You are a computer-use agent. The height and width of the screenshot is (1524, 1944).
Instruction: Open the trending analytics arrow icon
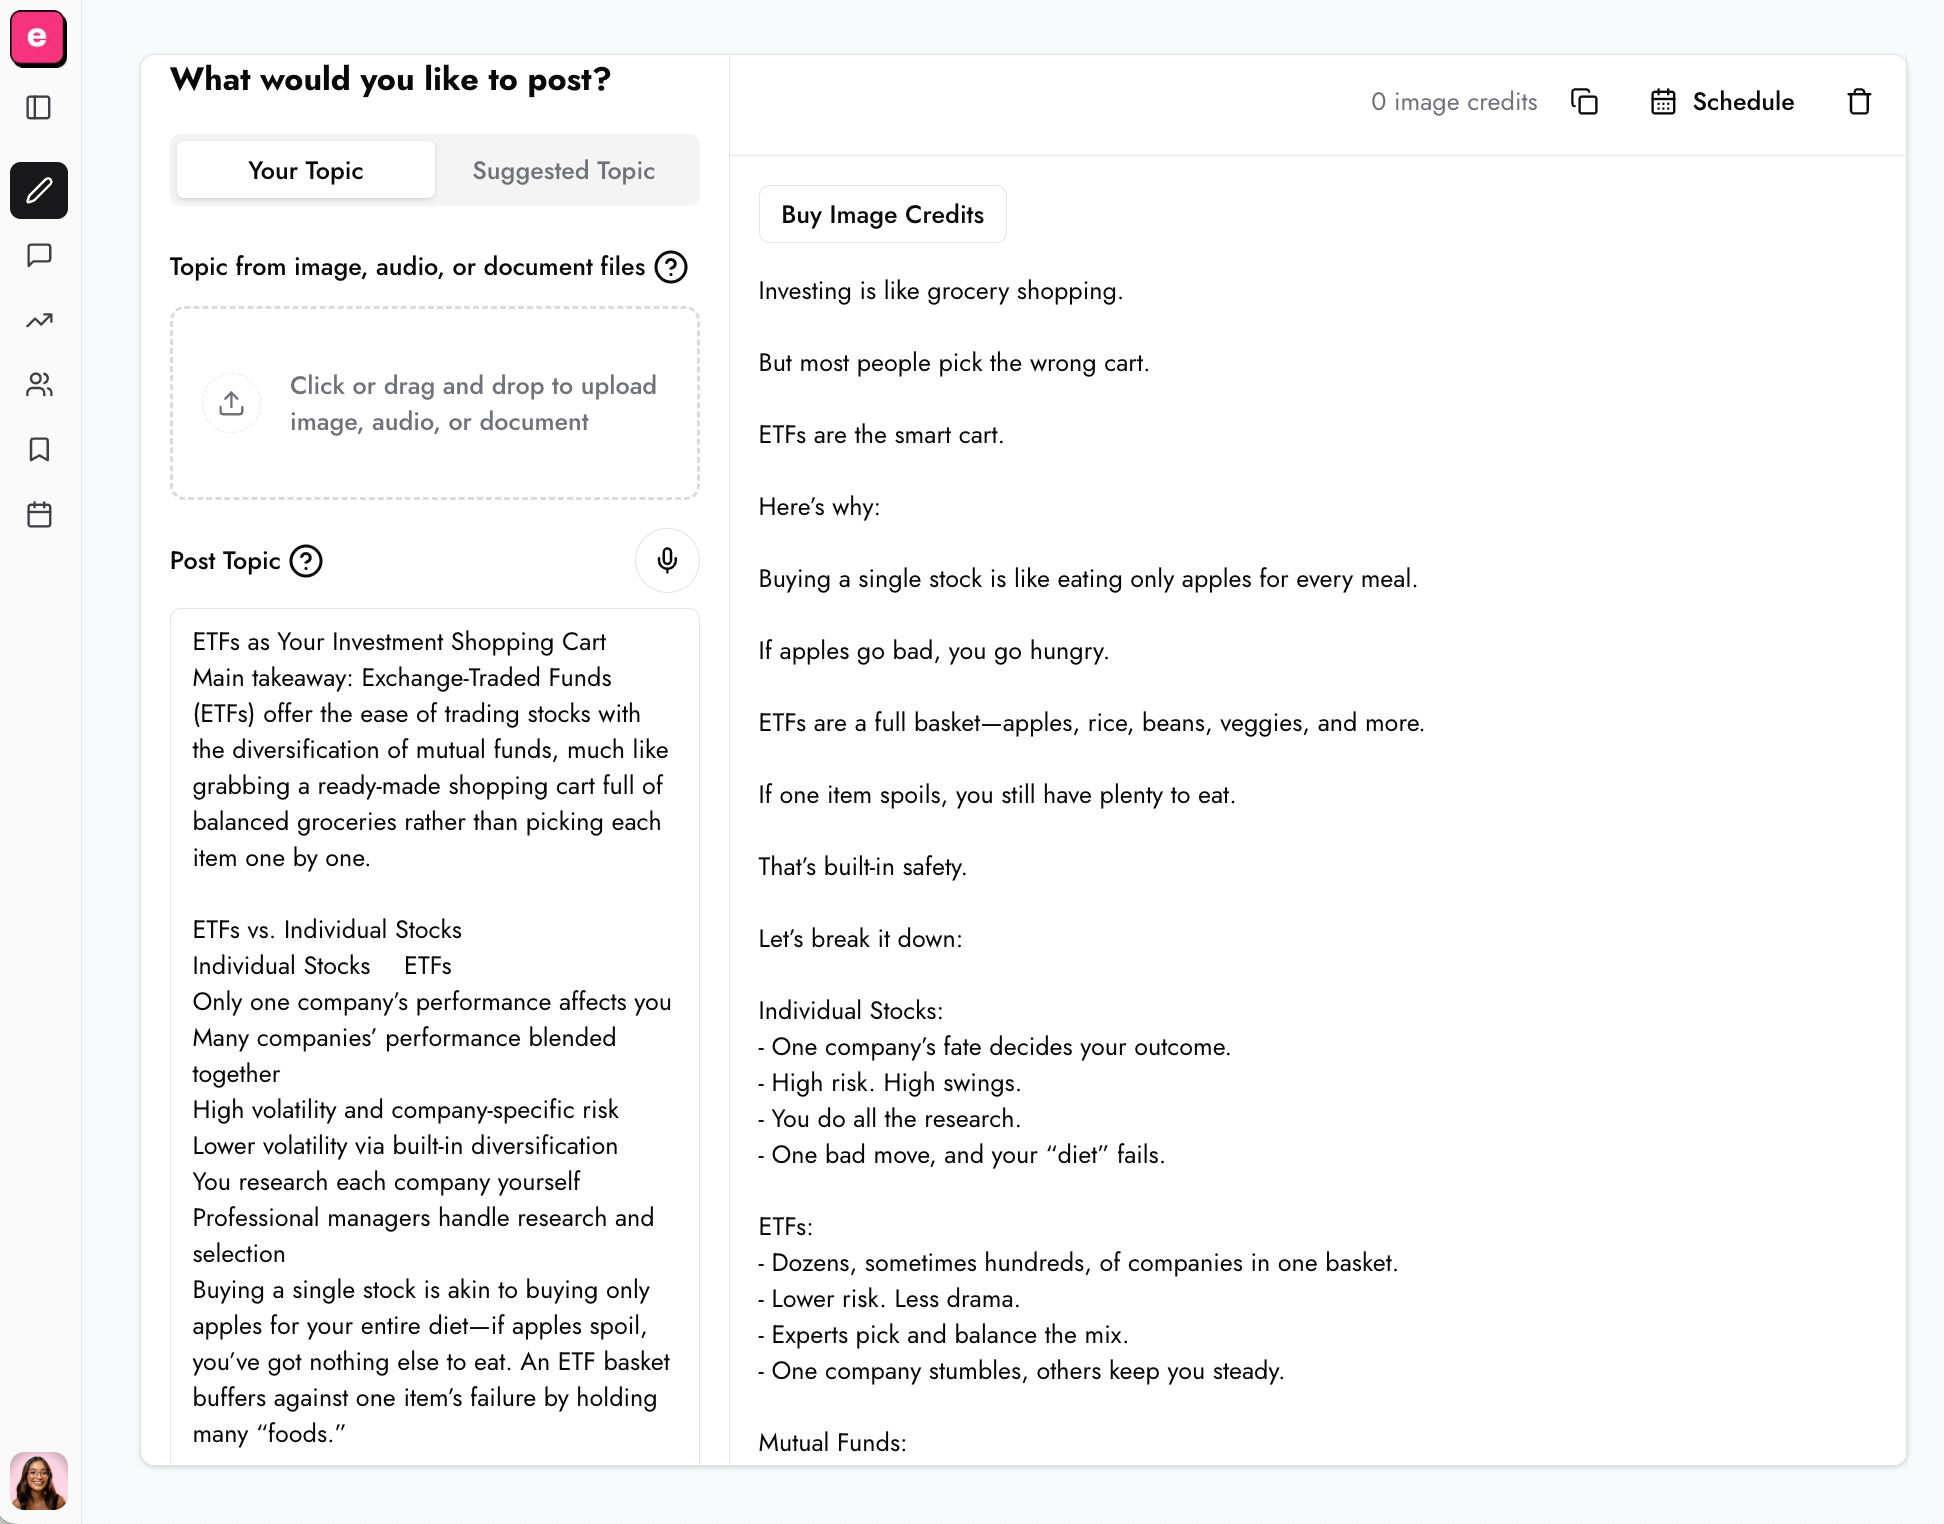(39, 320)
